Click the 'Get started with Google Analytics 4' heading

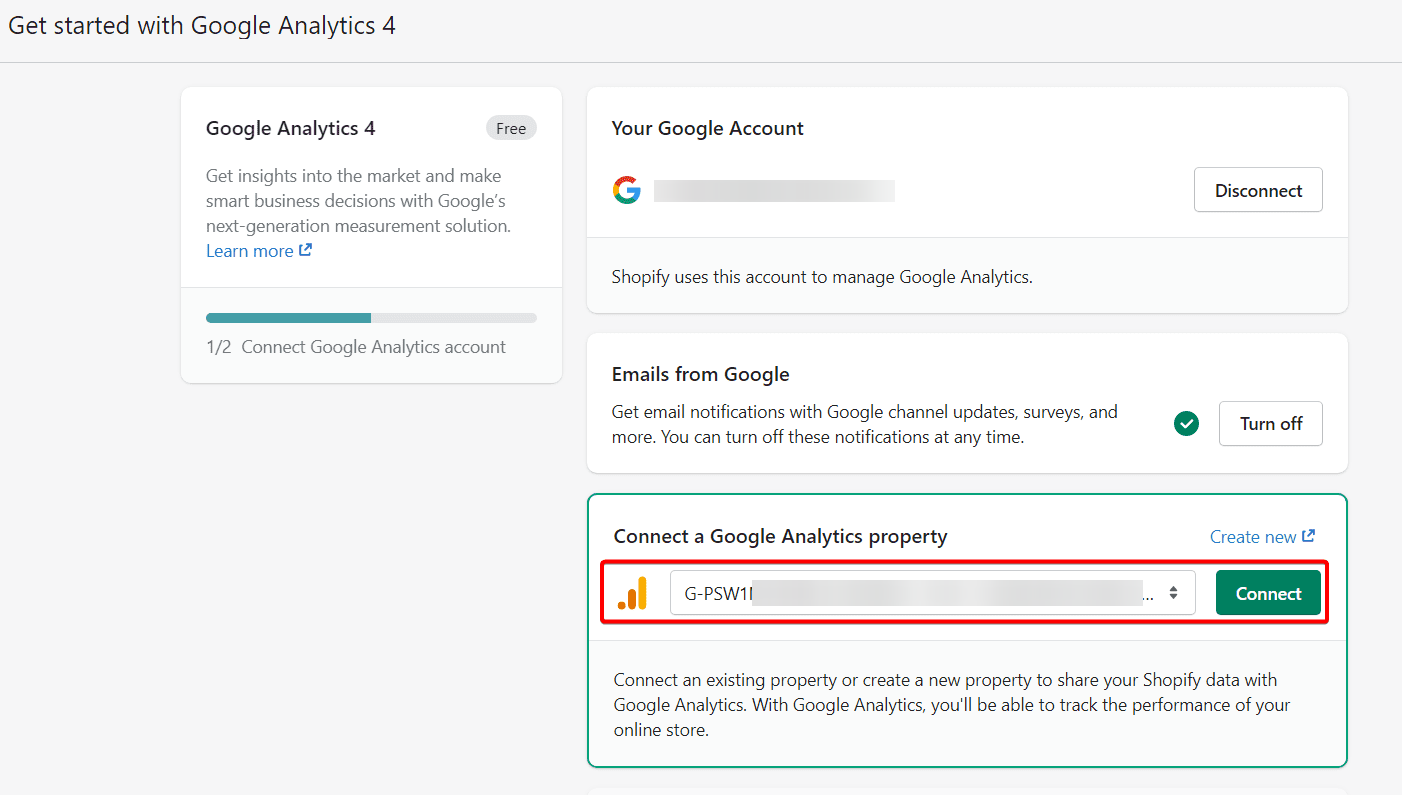202,26
